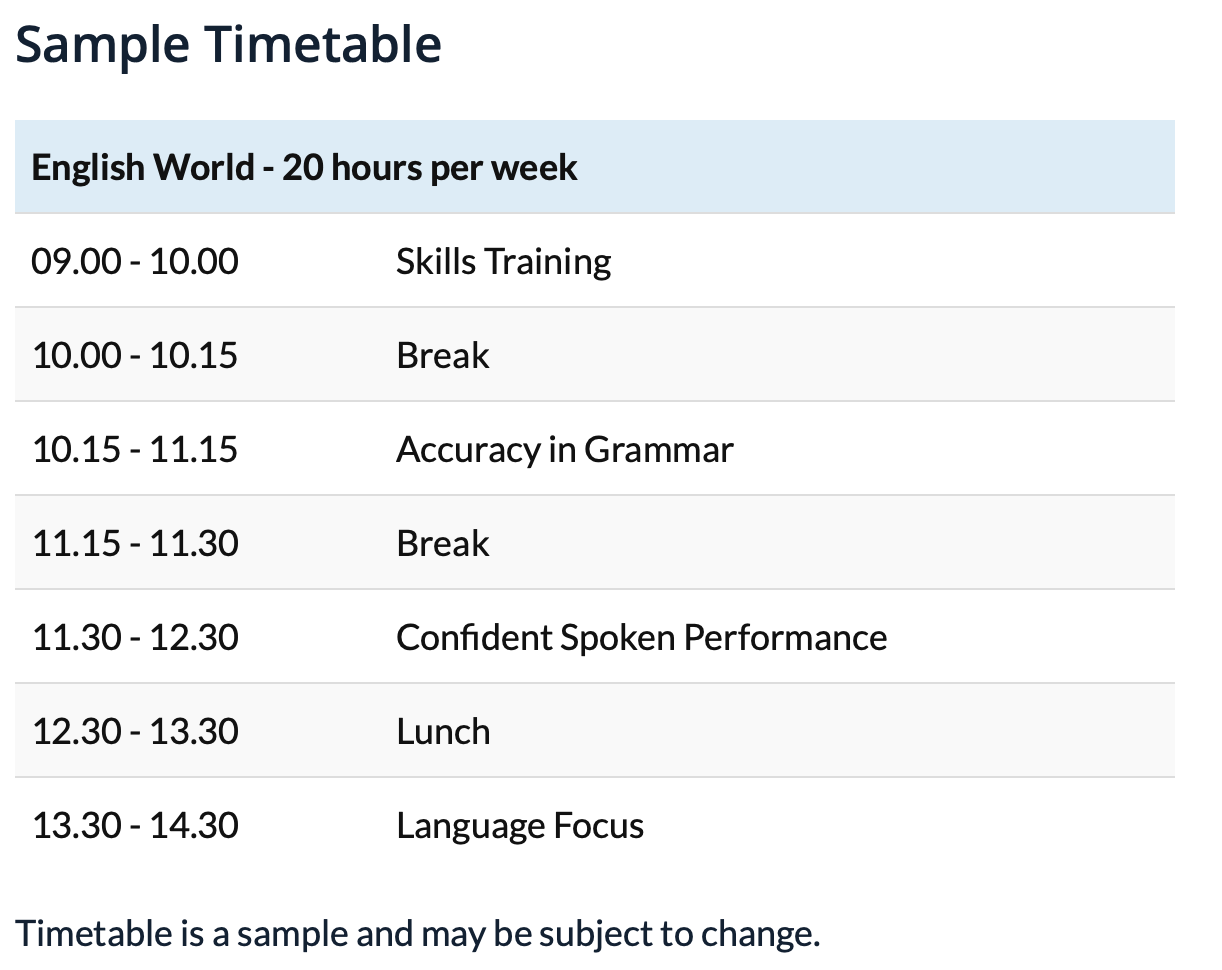Click the 09.00 - 10.00 time cell

click(x=135, y=262)
